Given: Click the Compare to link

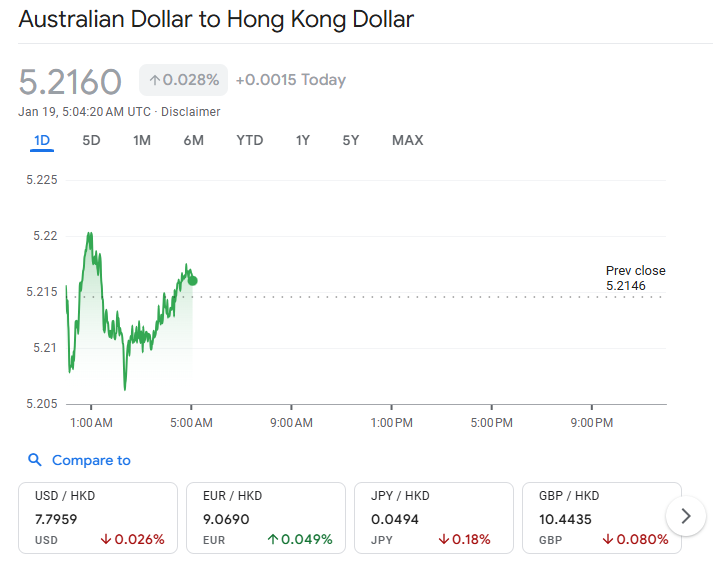Looking at the screenshot, I should click(91, 460).
